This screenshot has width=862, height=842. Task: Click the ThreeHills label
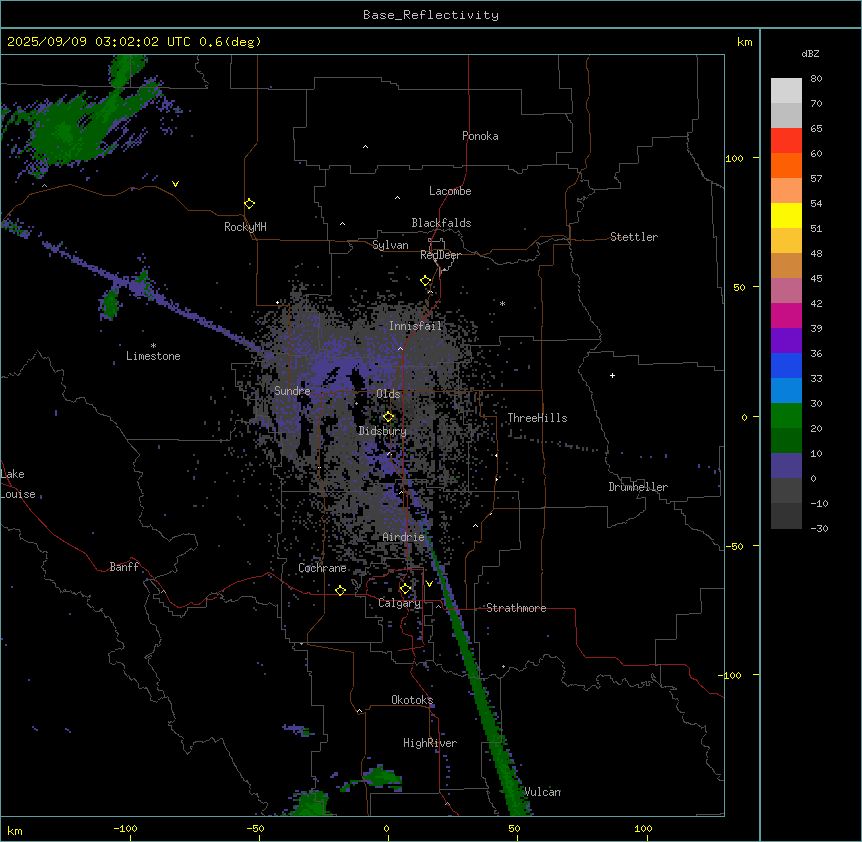click(x=537, y=418)
